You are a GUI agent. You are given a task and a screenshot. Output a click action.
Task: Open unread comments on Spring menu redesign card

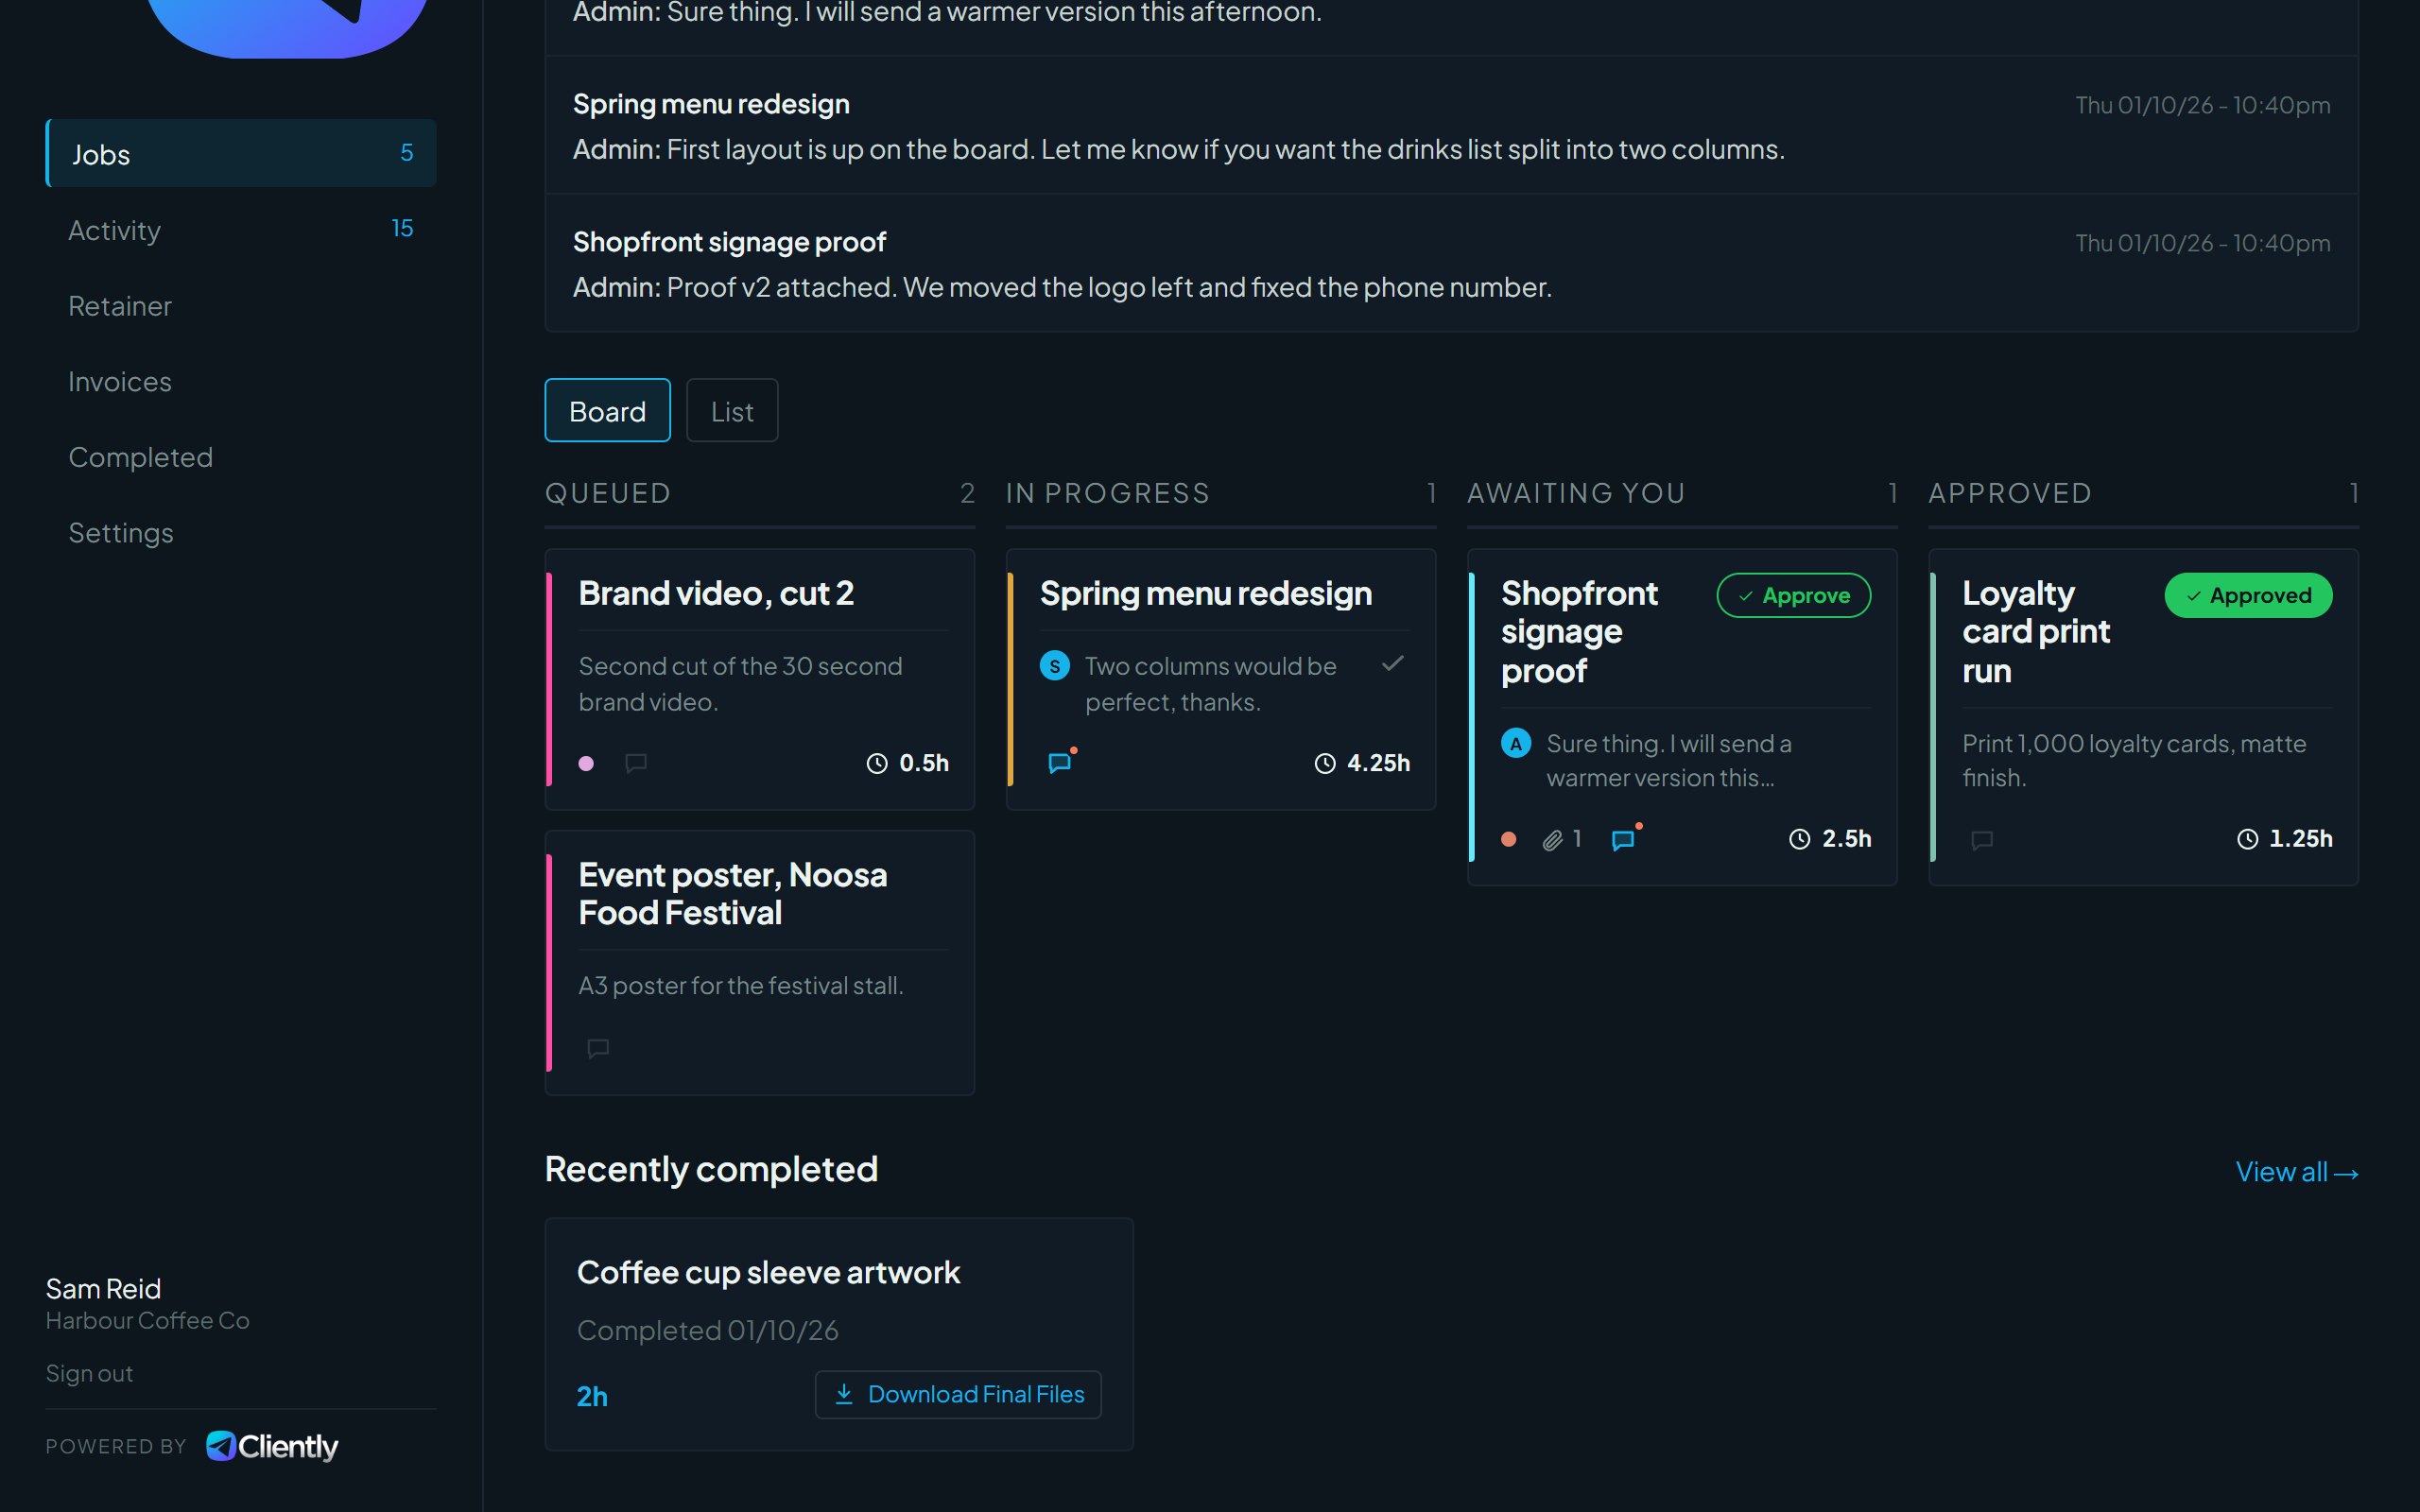1060,763
